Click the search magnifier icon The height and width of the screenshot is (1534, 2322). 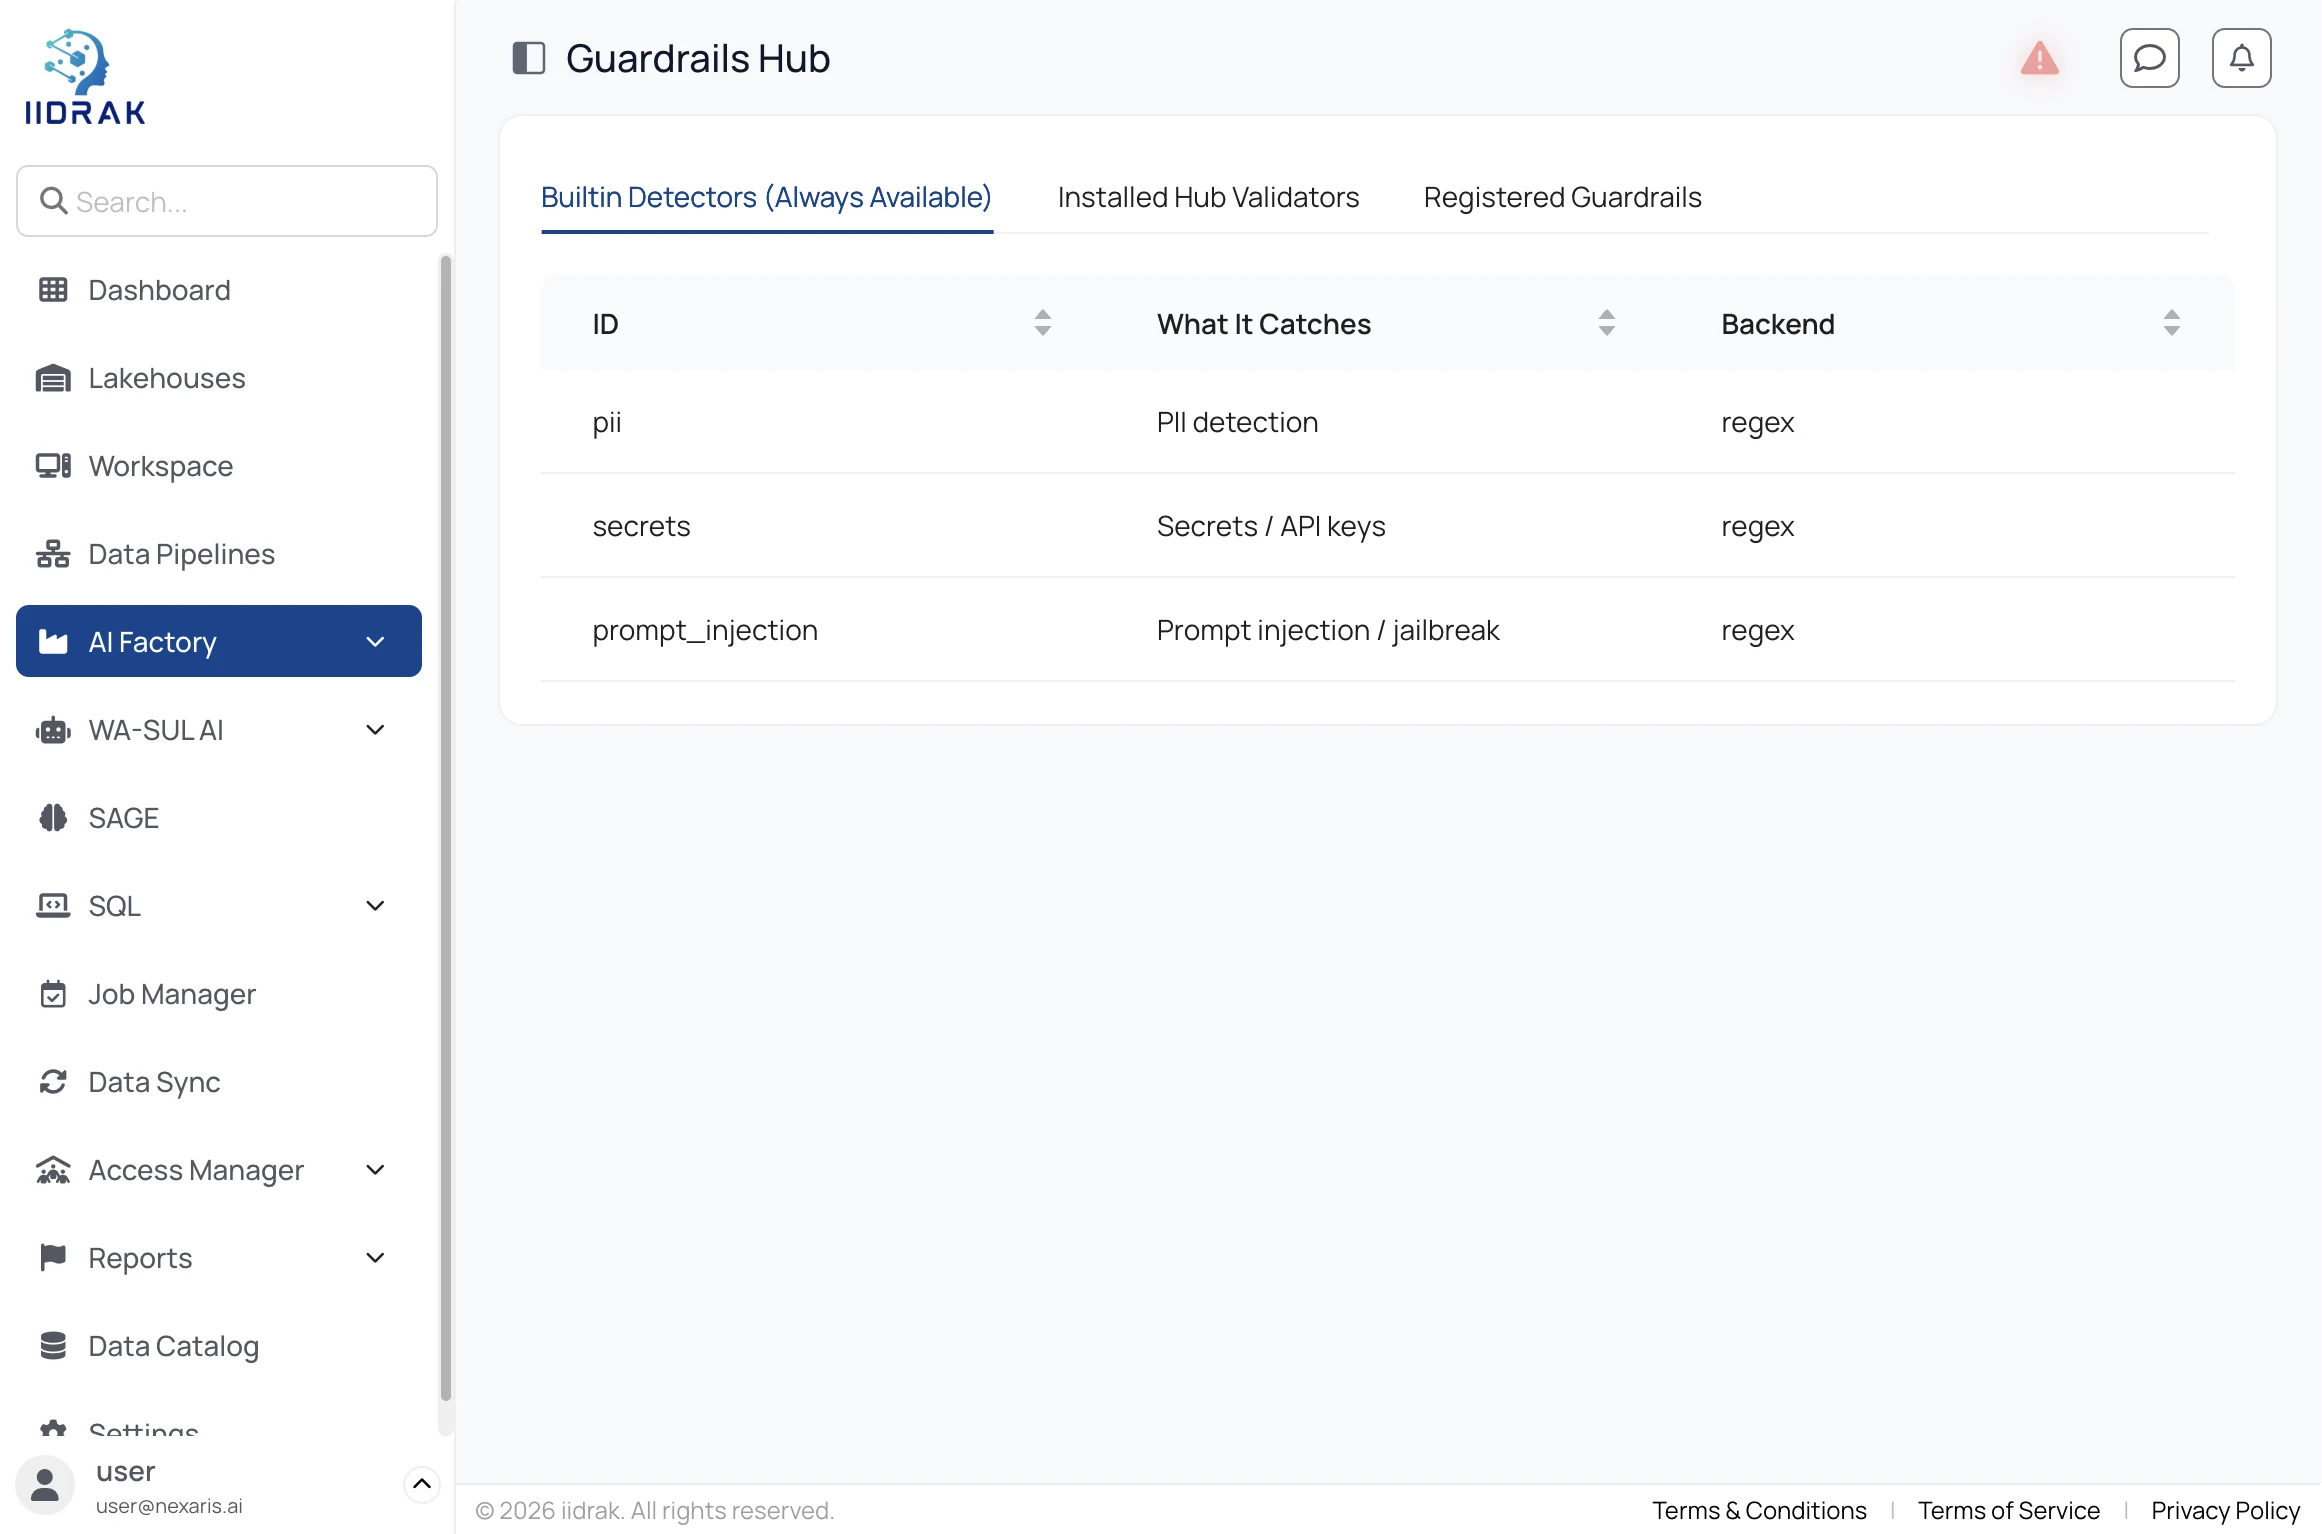click(53, 201)
